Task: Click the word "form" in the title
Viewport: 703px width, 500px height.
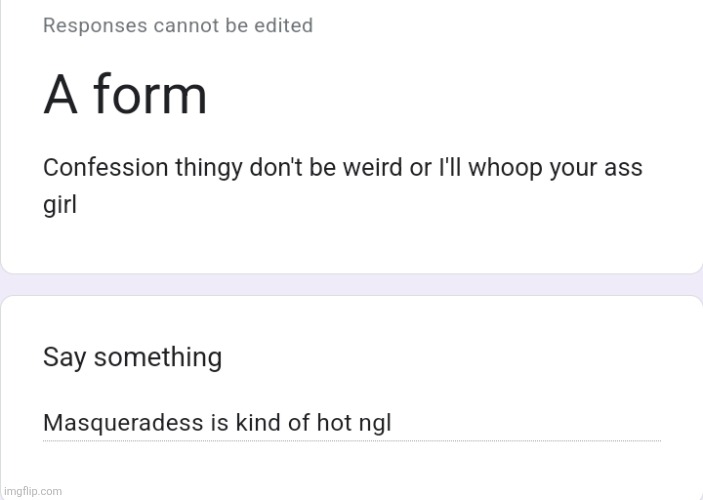Action: [150, 94]
